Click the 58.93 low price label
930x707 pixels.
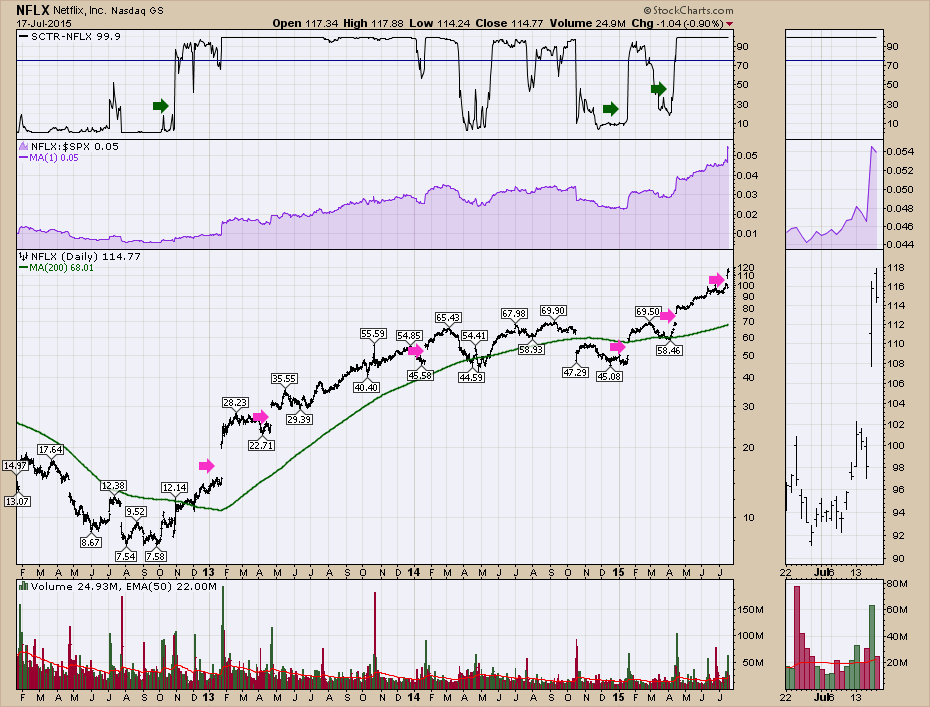tap(531, 350)
